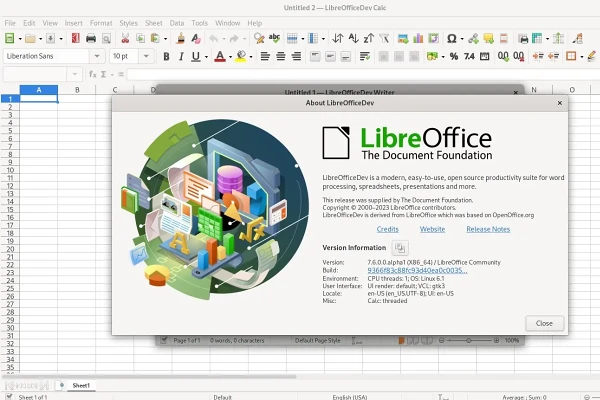
Task: Click the Insert Special Character omega icon
Action: (x=452, y=38)
